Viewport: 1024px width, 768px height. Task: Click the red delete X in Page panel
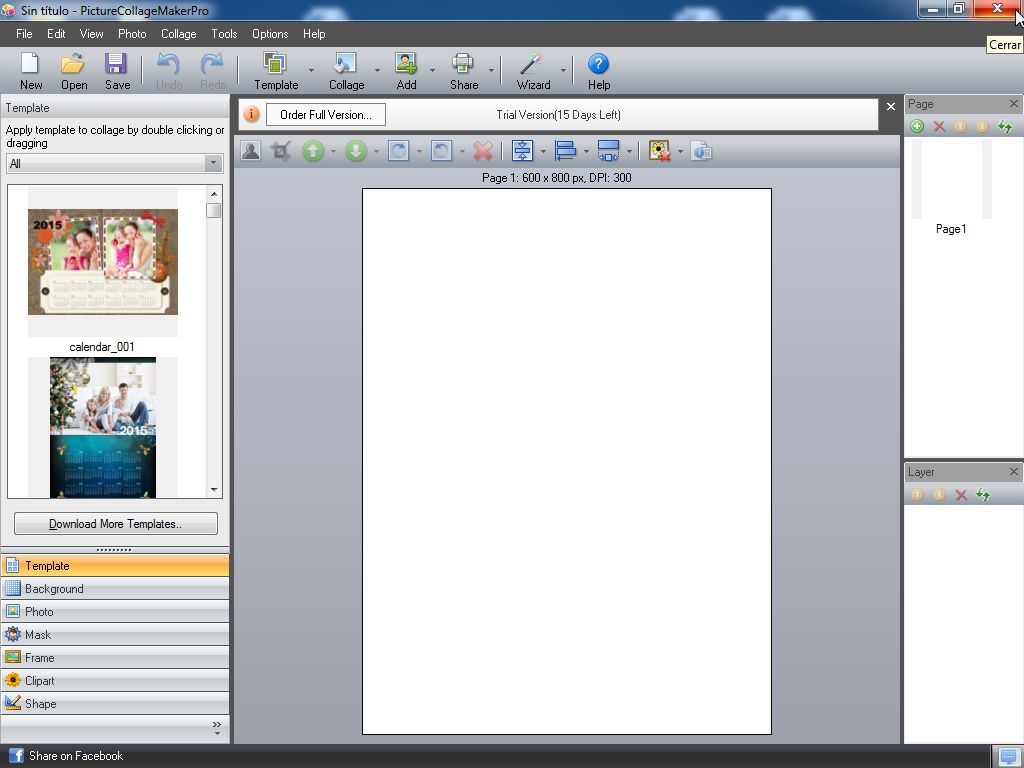[939, 126]
